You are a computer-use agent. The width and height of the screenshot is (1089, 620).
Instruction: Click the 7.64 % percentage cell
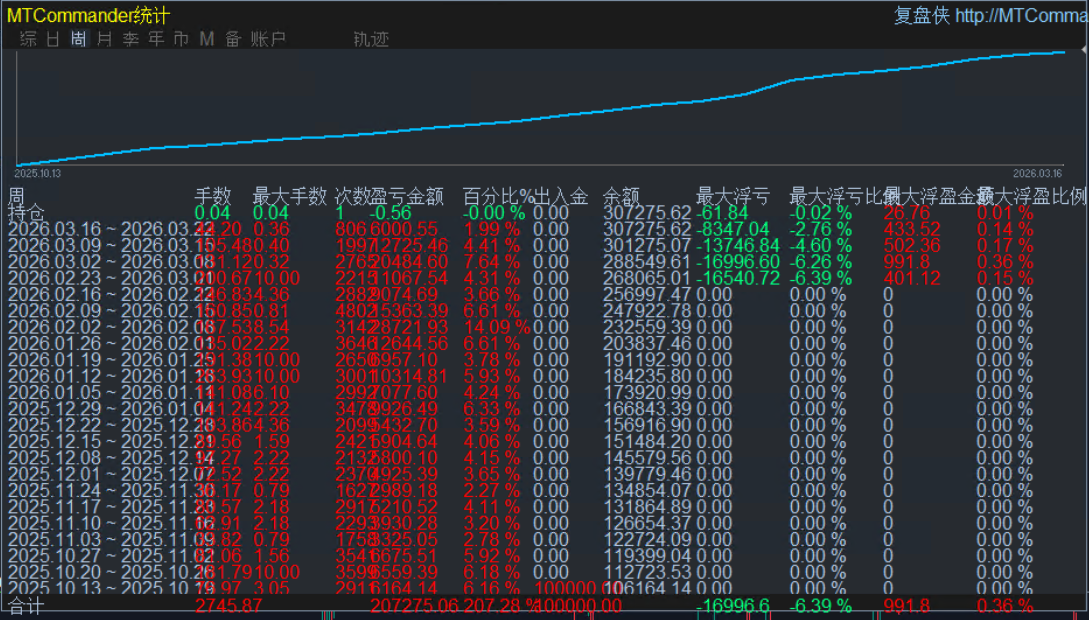(x=492, y=262)
